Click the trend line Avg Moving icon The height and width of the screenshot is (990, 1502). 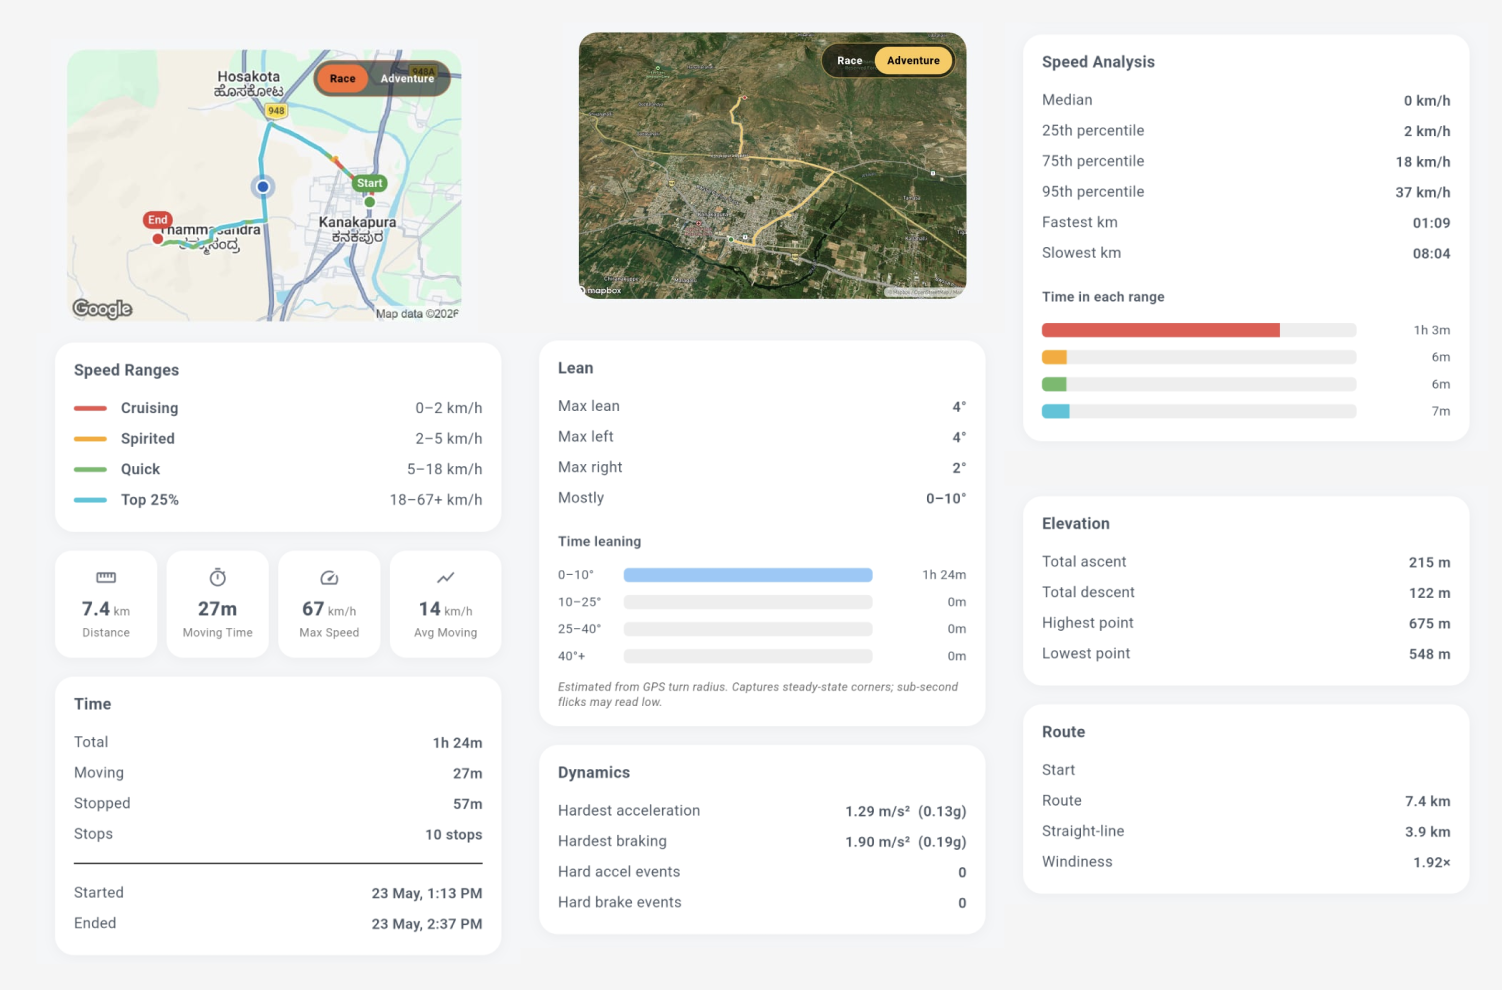[x=446, y=578]
